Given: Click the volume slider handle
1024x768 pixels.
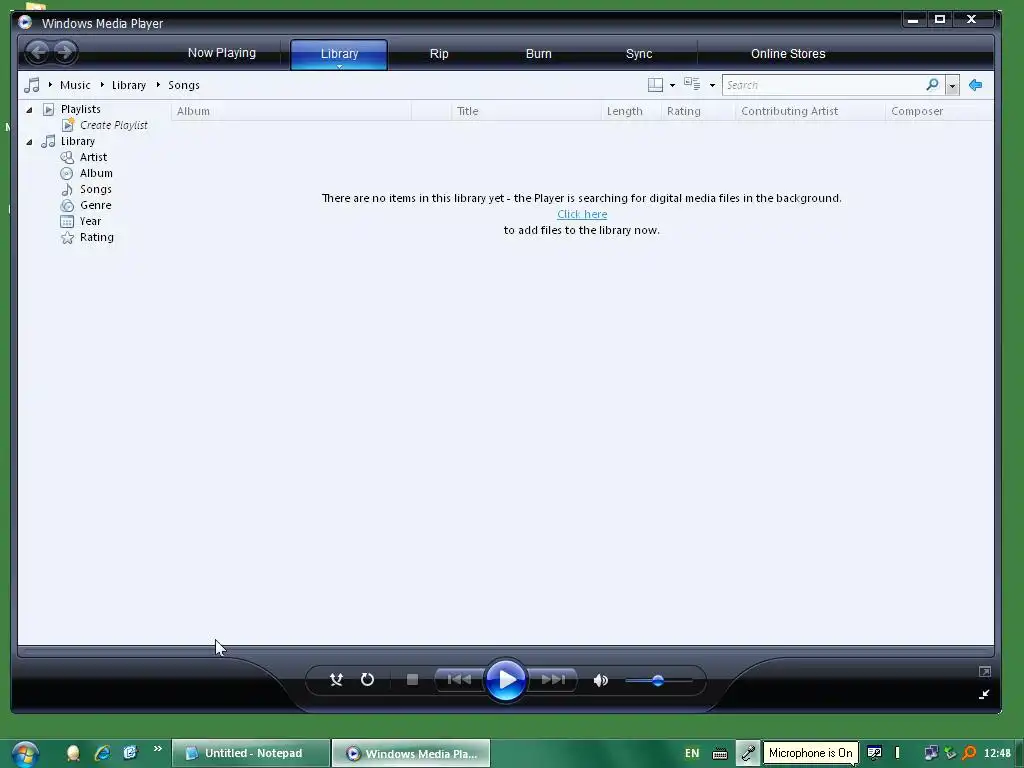Looking at the screenshot, I should [658, 680].
